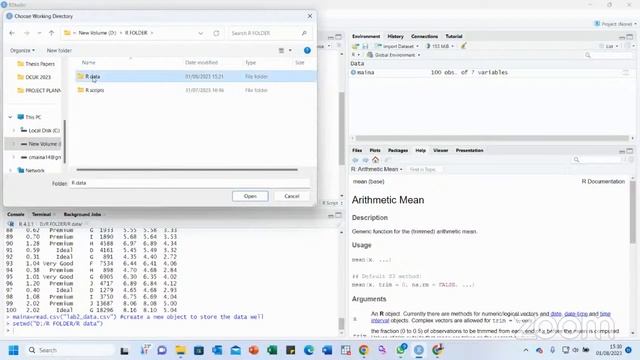The width and height of the screenshot is (640, 360).
Task: Select PROJECT PLAN folder in sidebar
Action: pos(39,91)
